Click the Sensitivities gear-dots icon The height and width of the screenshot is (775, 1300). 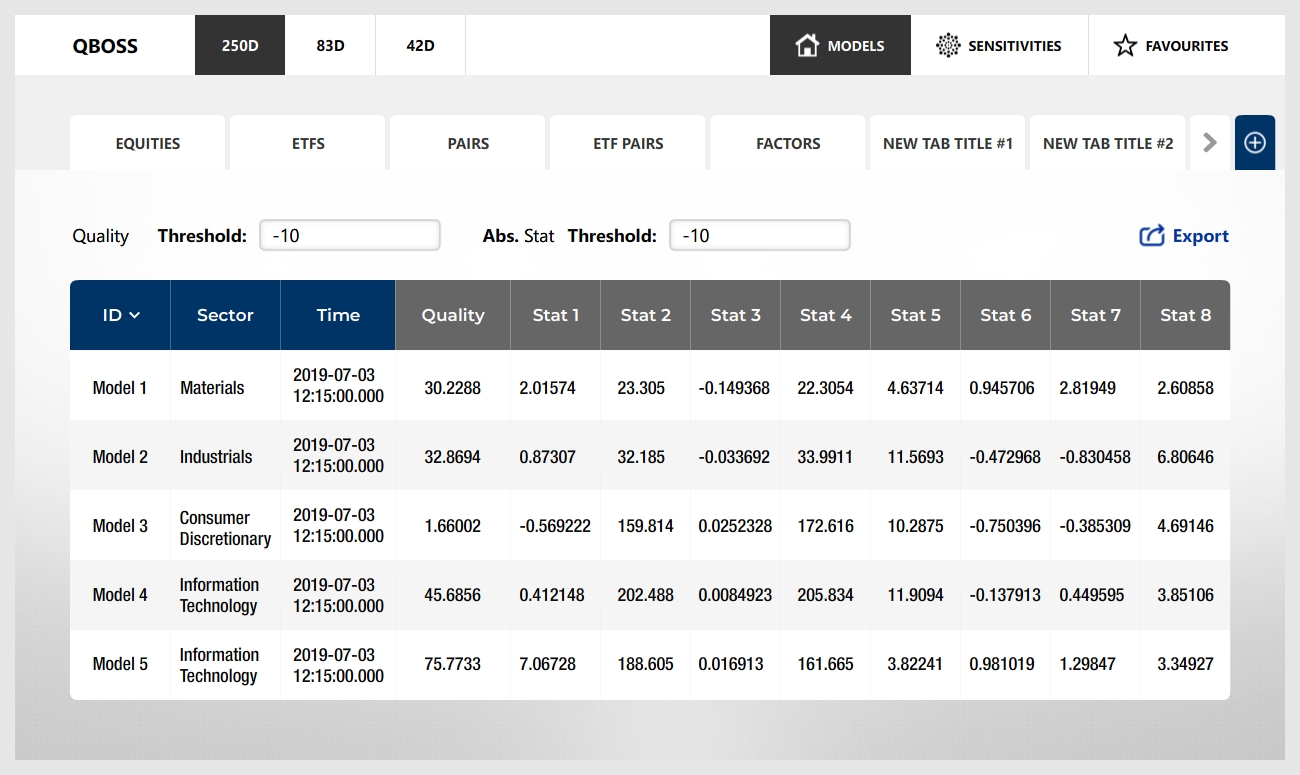tap(947, 45)
